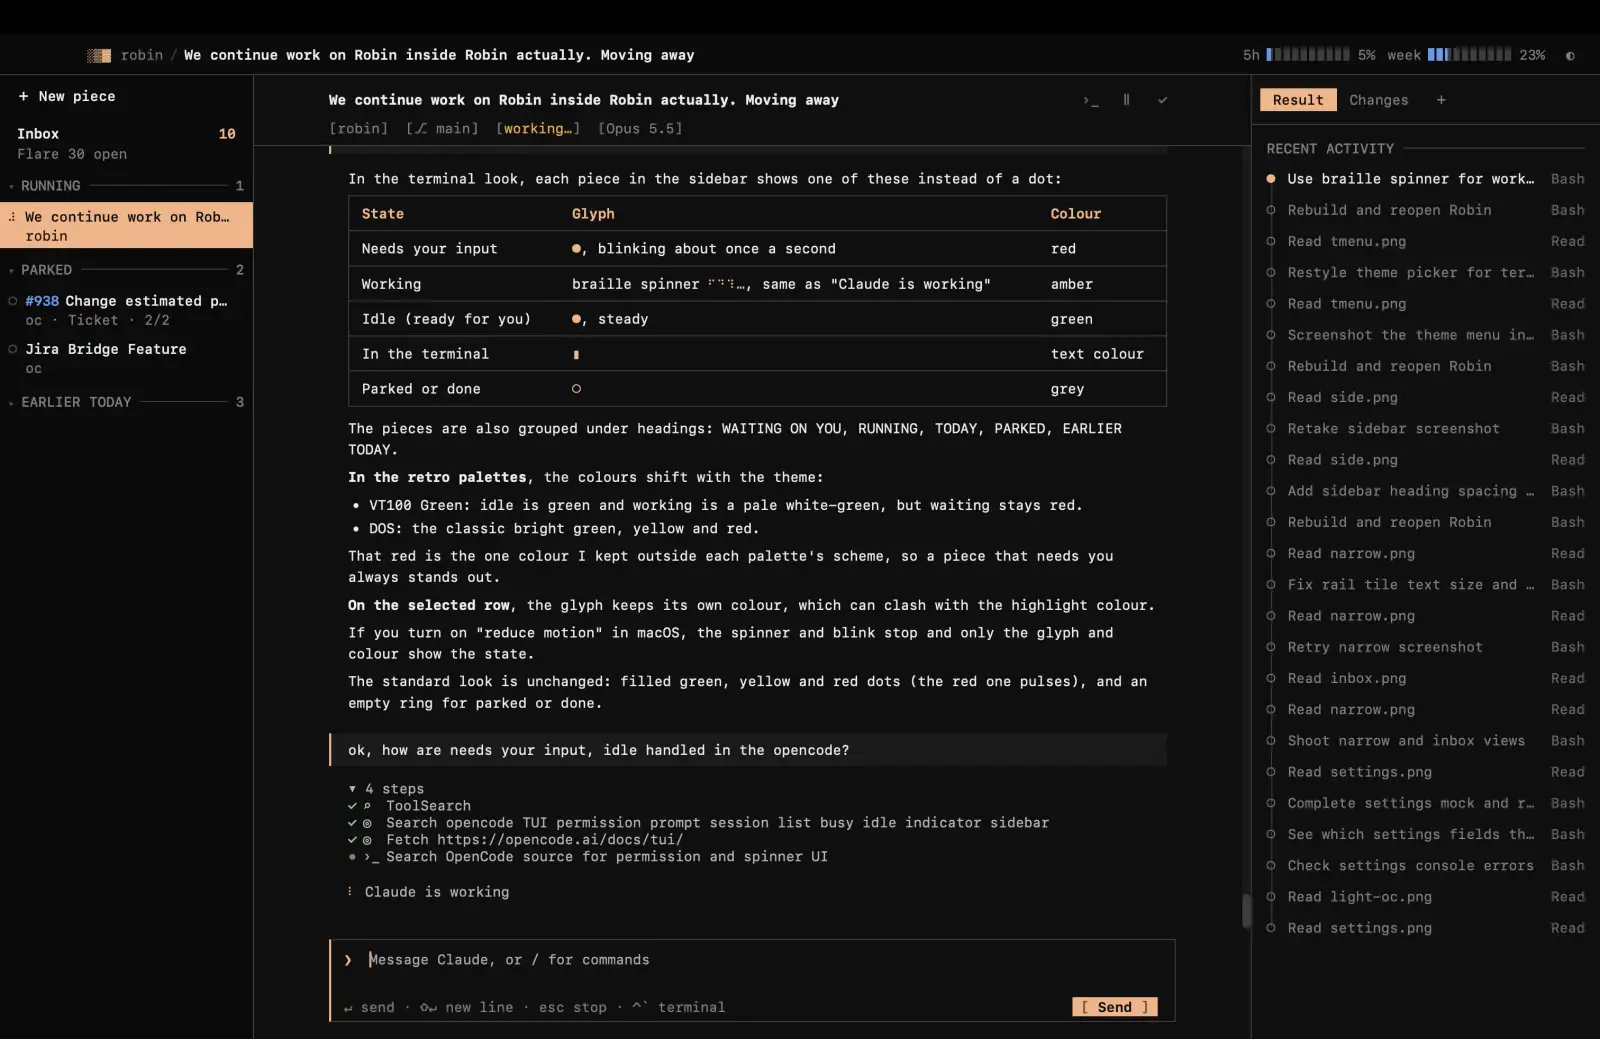Click the ring next to 'Rebuild and reopen Robin' first entry
This screenshot has height=1039, width=1600.
click(1271, 210)
